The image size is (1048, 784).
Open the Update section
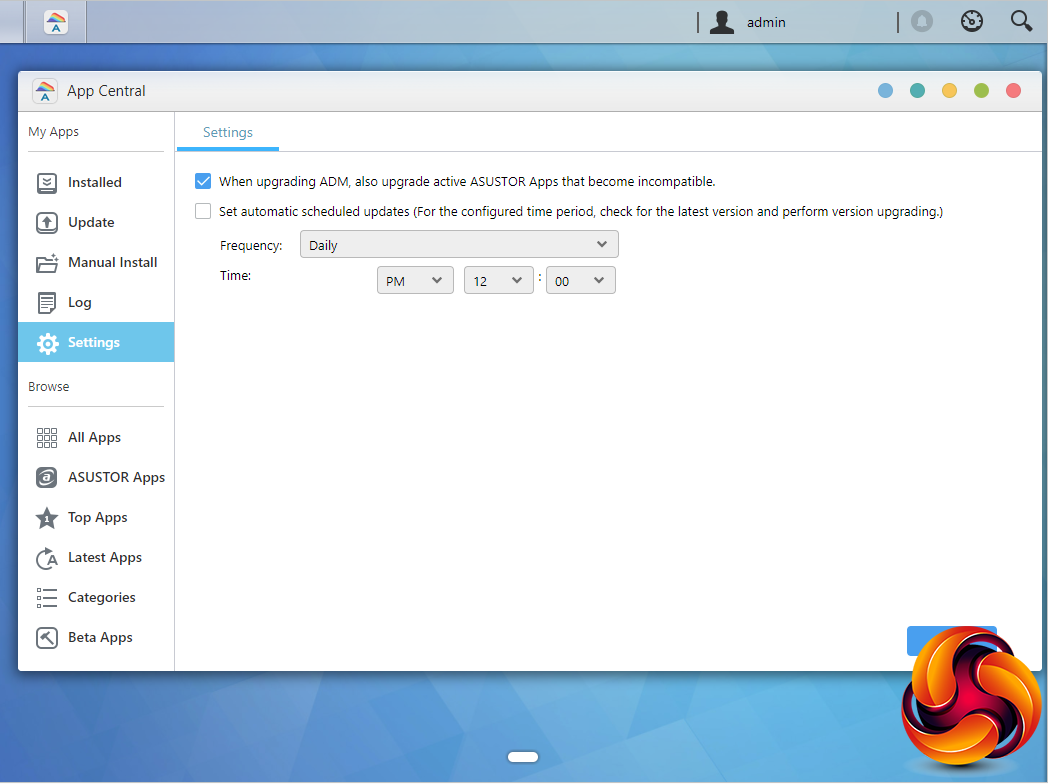(96, 223)
